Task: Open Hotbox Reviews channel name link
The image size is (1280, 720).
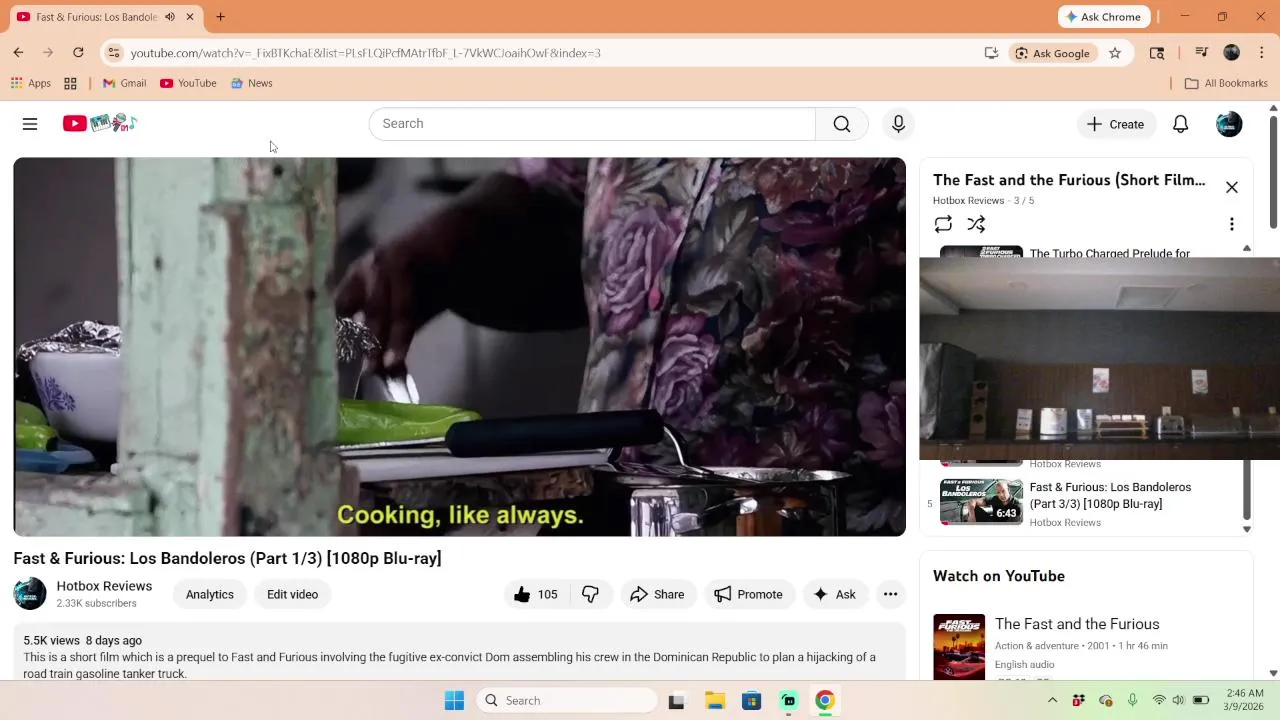Action: (104, 586)
